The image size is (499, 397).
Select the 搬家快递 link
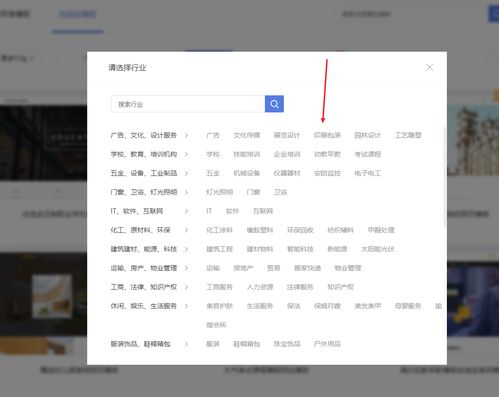coord(307,268)
